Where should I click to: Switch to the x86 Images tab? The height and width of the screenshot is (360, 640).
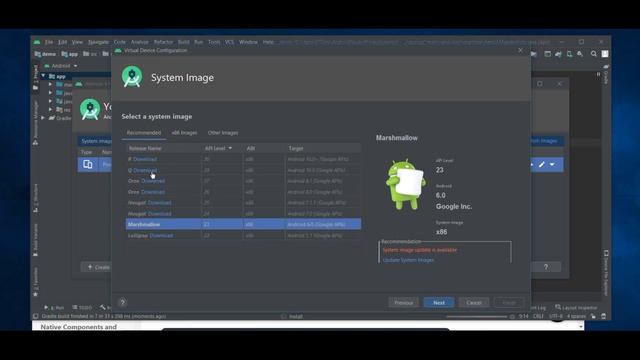tap(184, 133)
